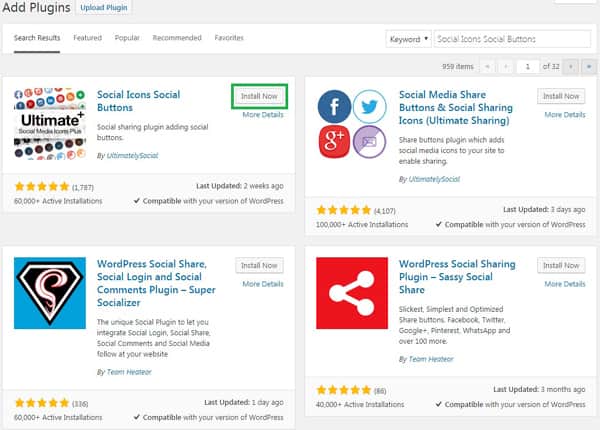Screen dimensions: 600x430
Task: Go to the Recommended tab
Action: (177, 38)
